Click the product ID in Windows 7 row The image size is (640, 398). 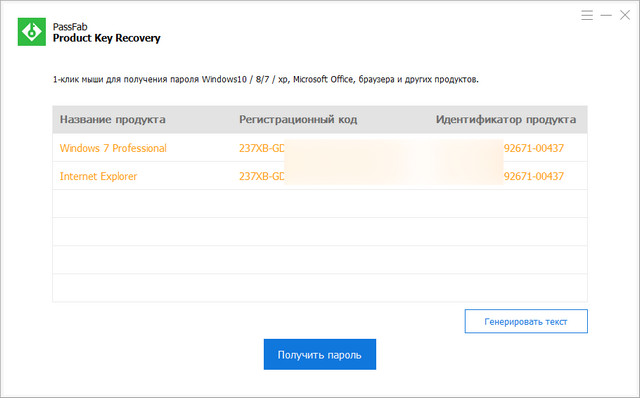[x=534, y=148]
